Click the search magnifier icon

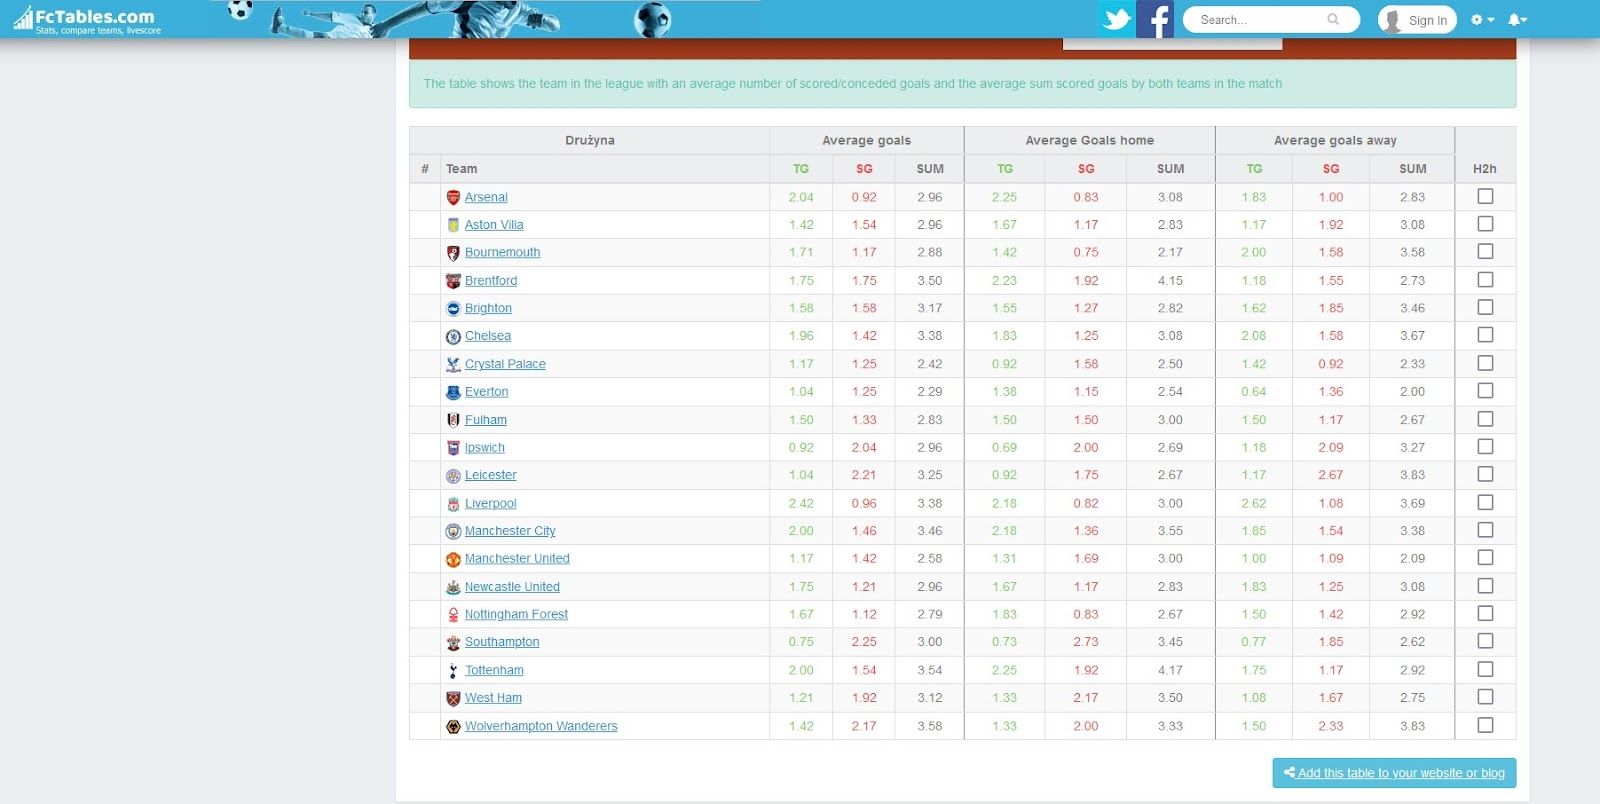(x=1333, y=19)
